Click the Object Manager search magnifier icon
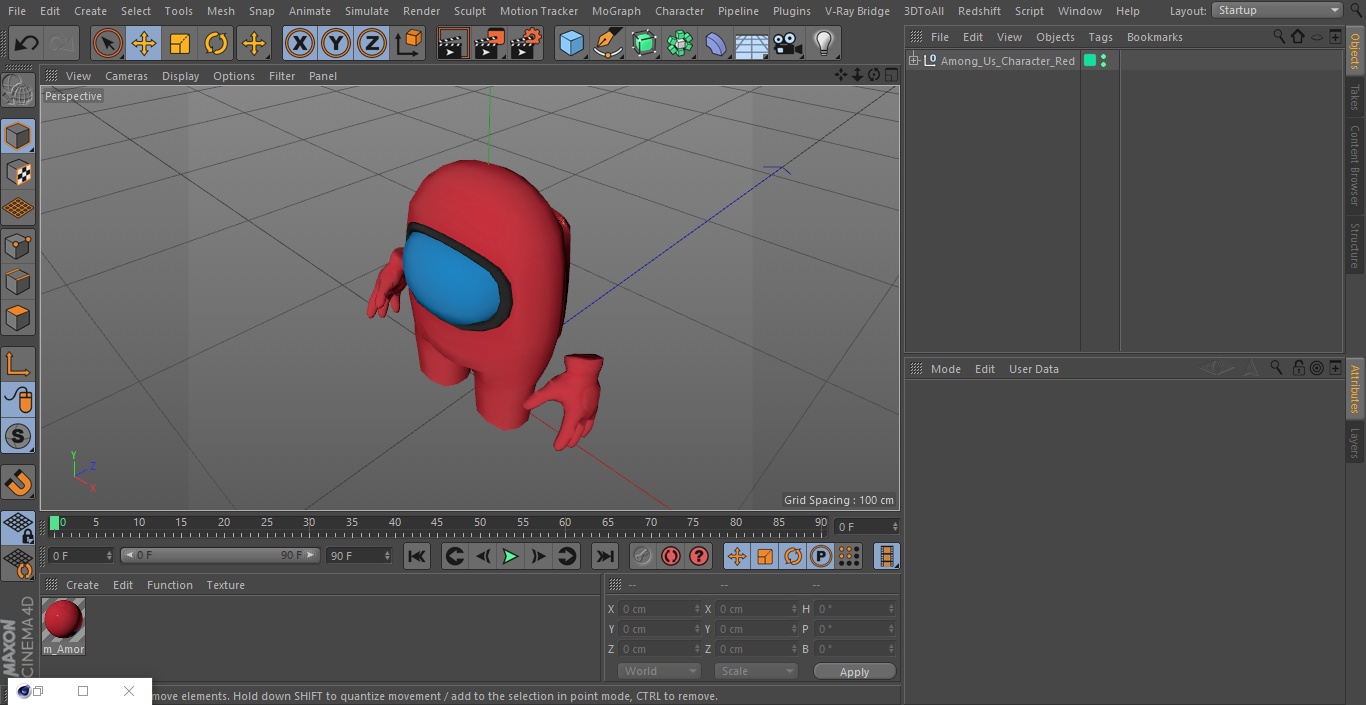 1278,36
